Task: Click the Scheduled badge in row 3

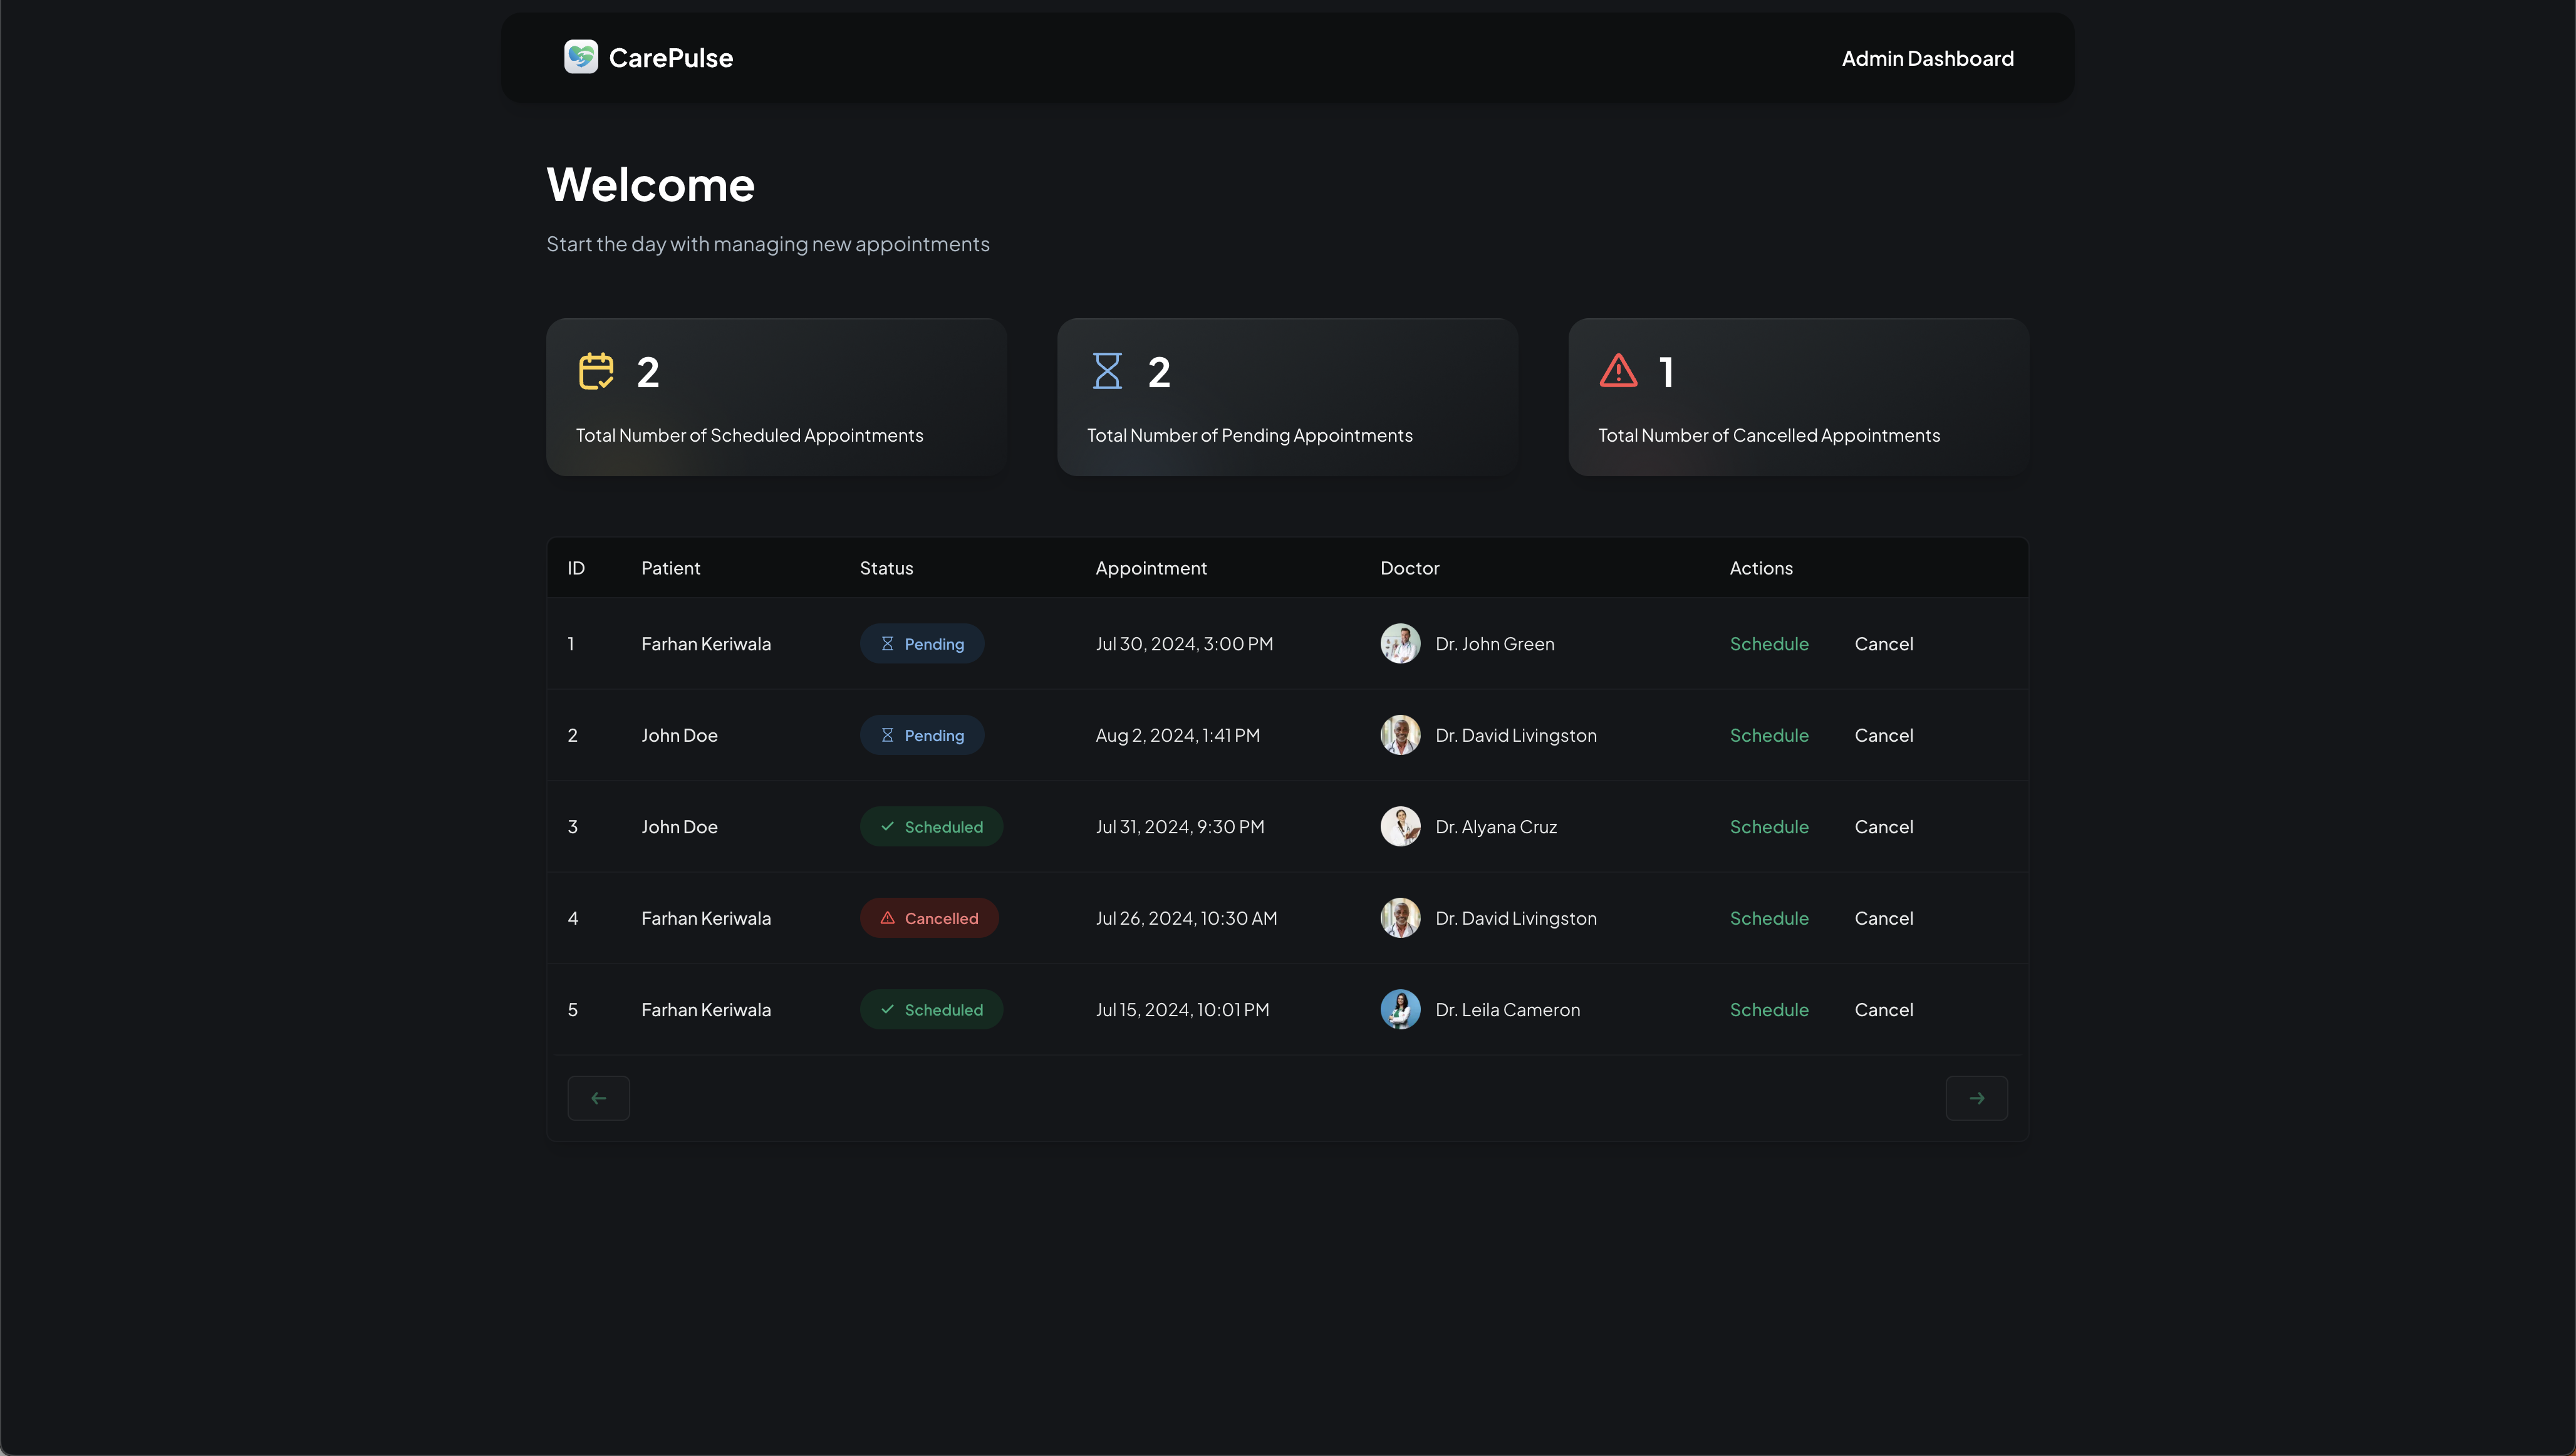Action: pyautogui.click(x=931, y=827)
